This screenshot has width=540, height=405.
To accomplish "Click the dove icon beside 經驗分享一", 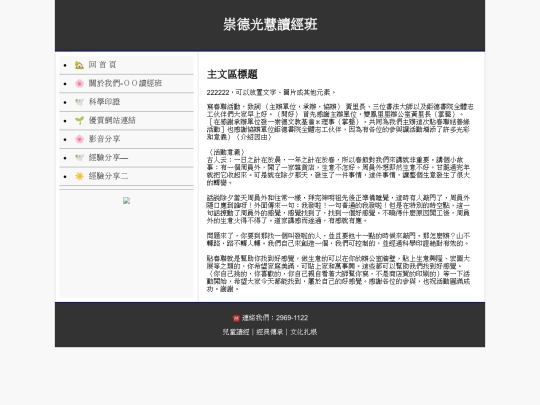I will click(79, 158).
